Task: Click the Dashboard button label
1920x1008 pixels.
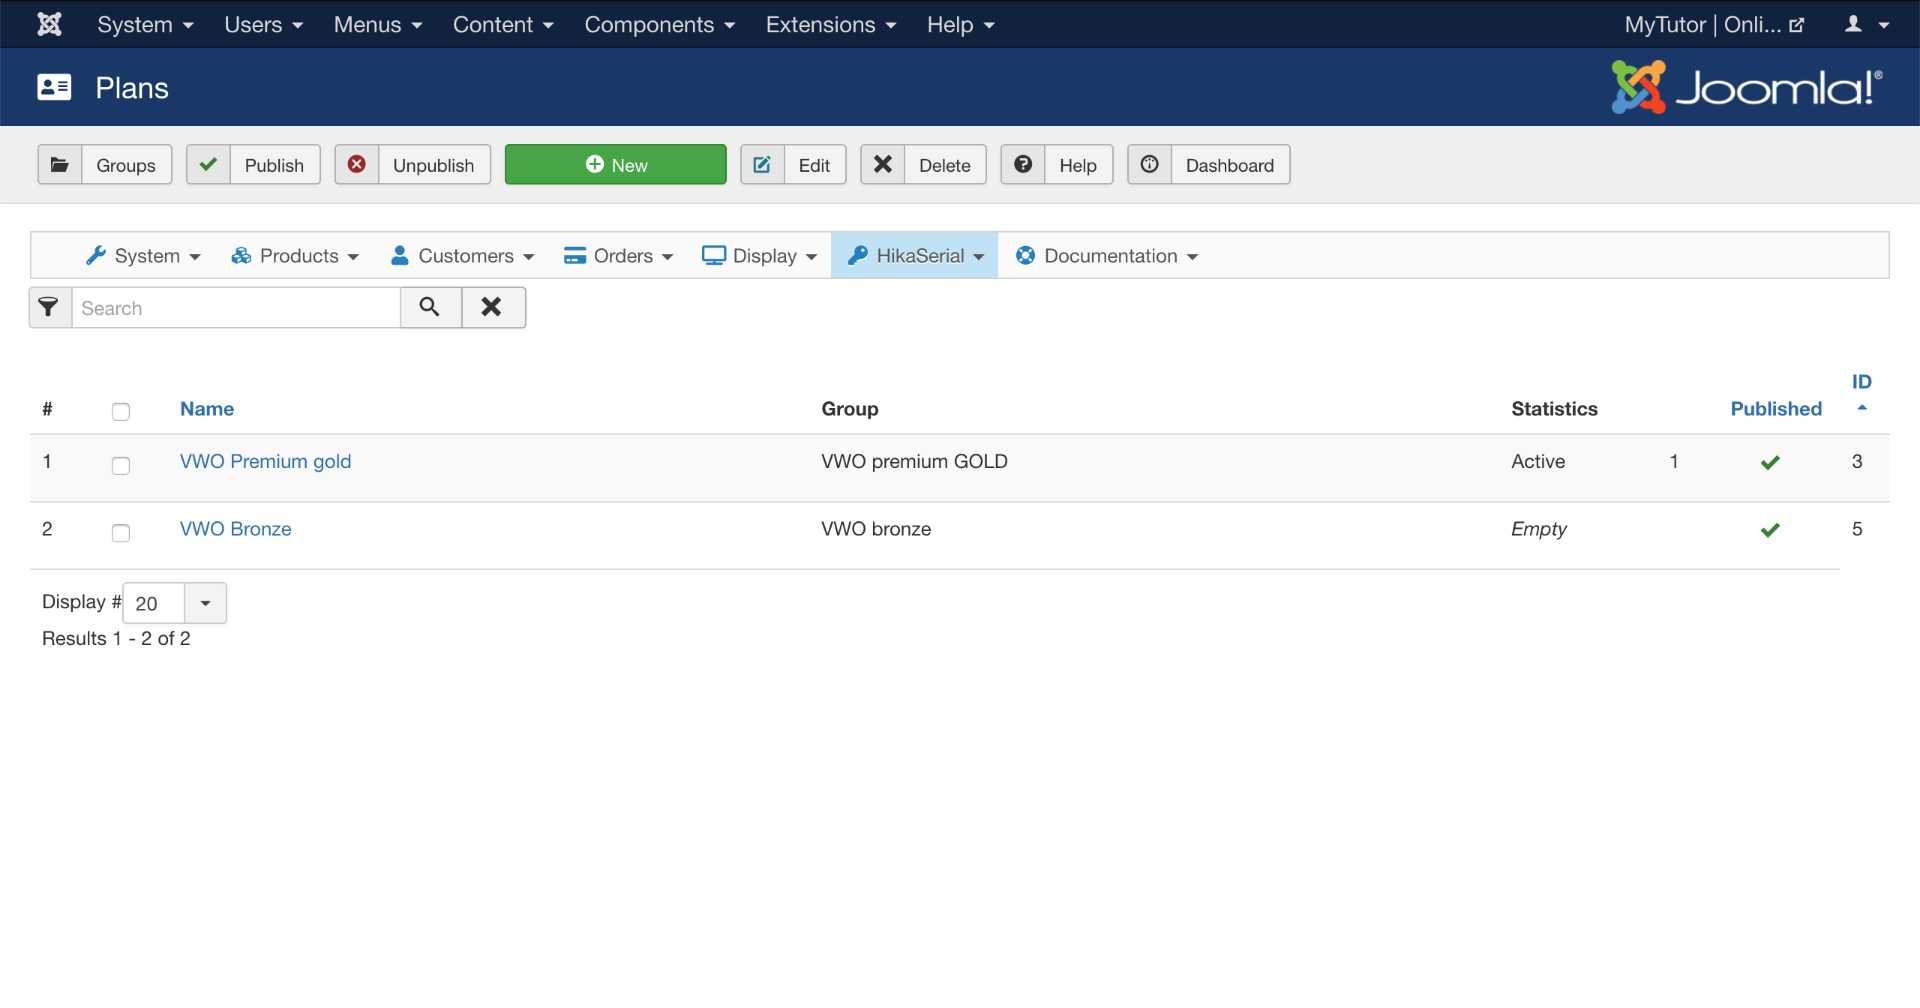Action: (1230, 166)
